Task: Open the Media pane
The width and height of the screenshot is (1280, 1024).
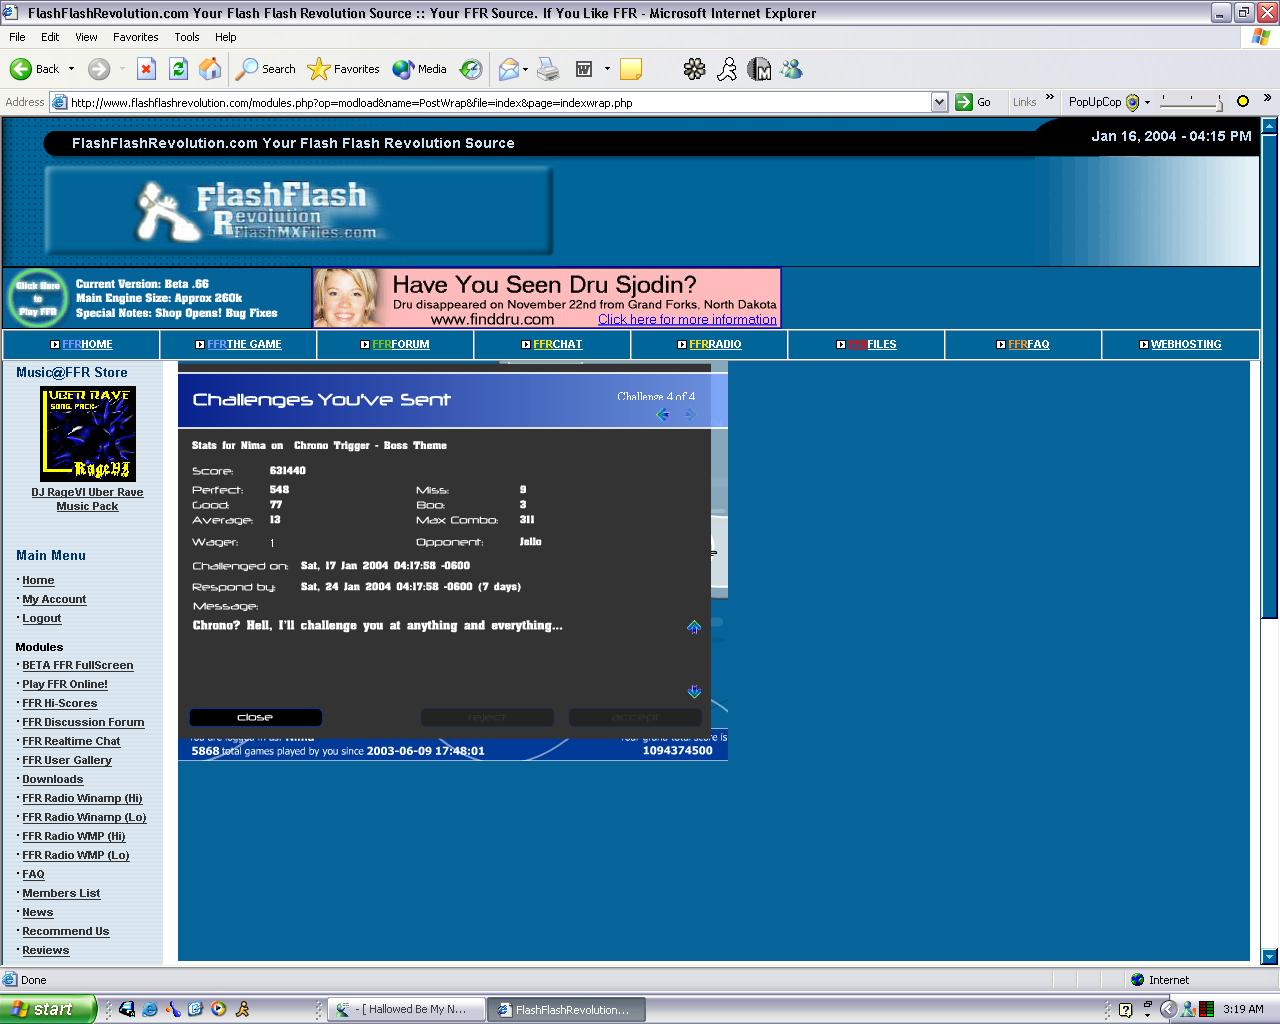Action: [420, 69]
